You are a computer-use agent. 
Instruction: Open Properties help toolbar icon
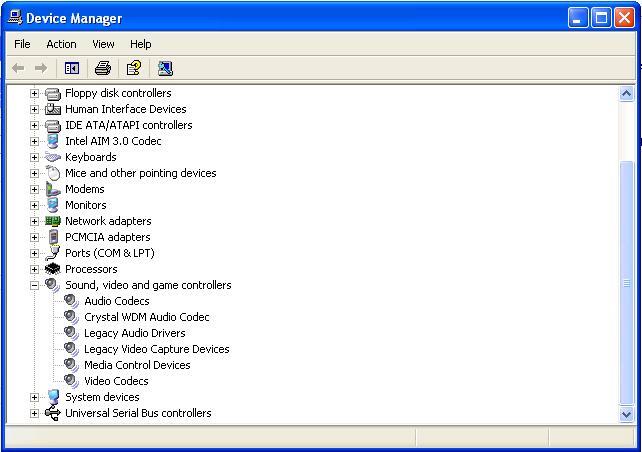(134, 68)
